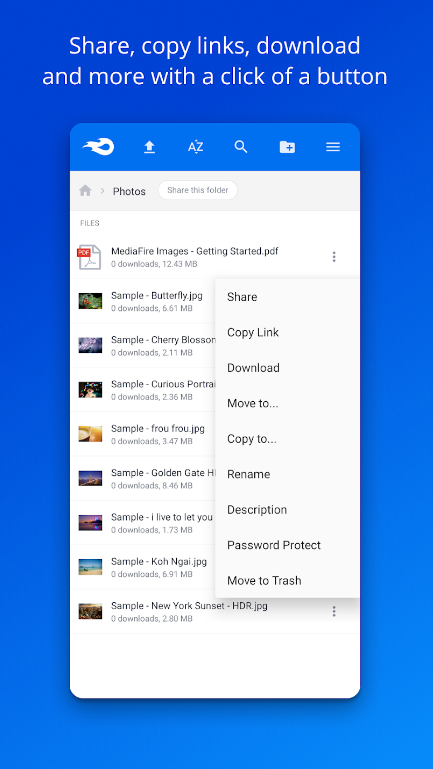This screenshot has height=769, width=433.
Task: Choose Share from the context menu
Action: pos(242,297)
